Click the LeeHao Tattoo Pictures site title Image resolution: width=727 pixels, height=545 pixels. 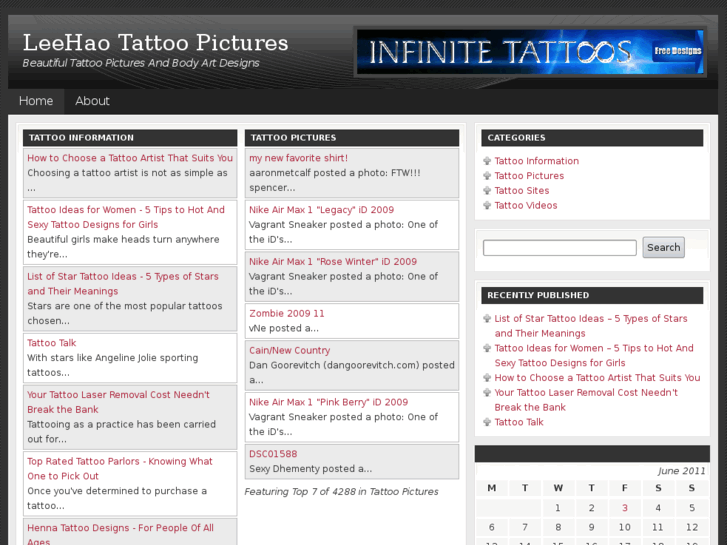click(155, 43)
